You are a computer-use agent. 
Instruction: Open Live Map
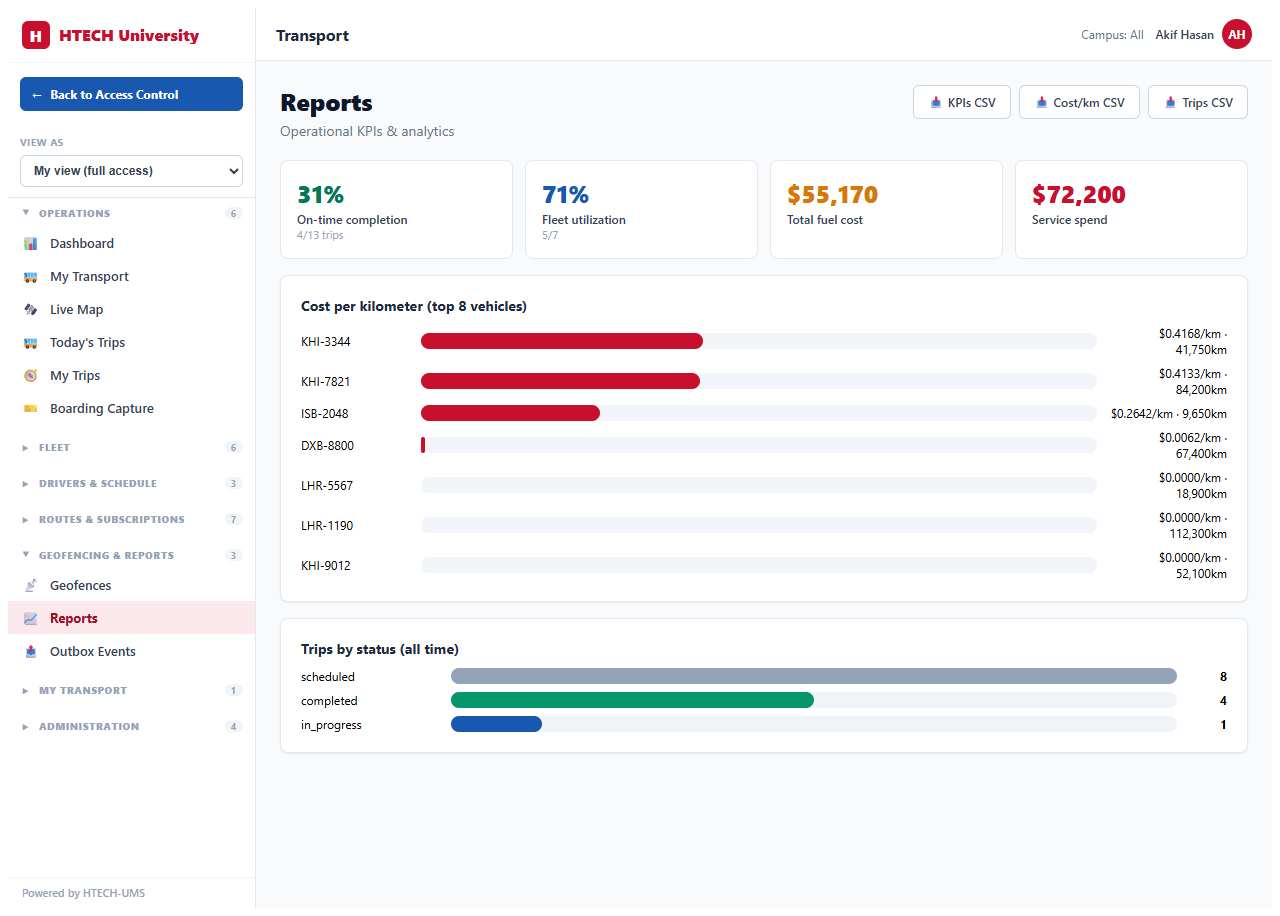coord(131,310)
